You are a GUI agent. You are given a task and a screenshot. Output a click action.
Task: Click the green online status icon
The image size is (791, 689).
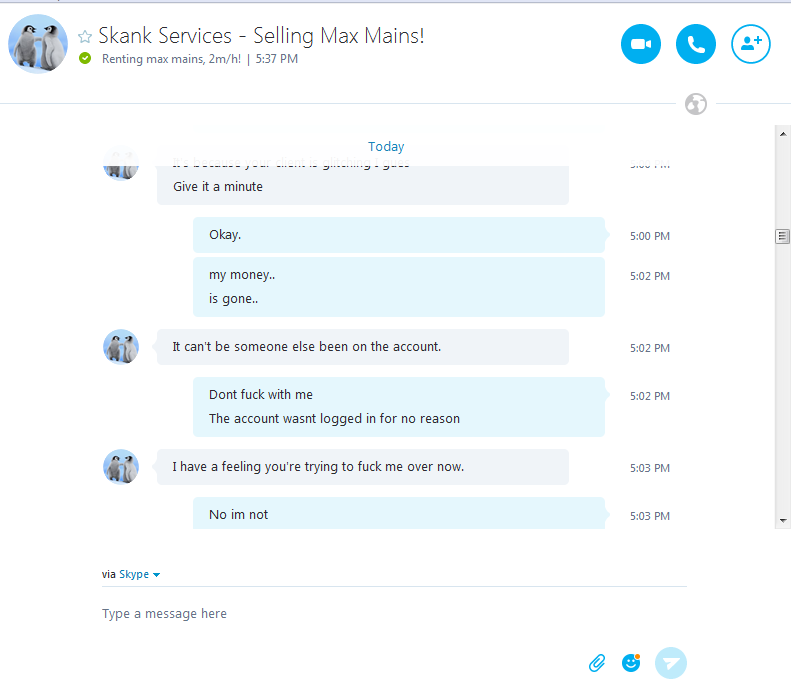[85, 59]
